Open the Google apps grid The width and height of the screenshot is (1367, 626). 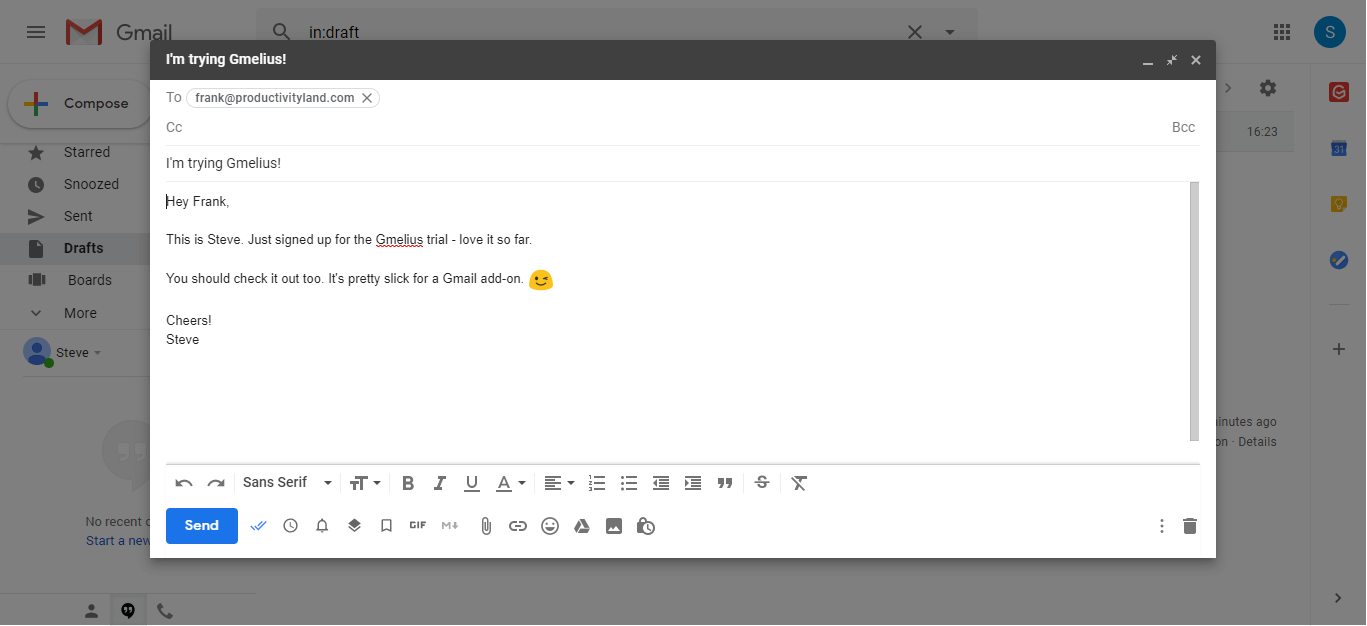[1282, 32]
